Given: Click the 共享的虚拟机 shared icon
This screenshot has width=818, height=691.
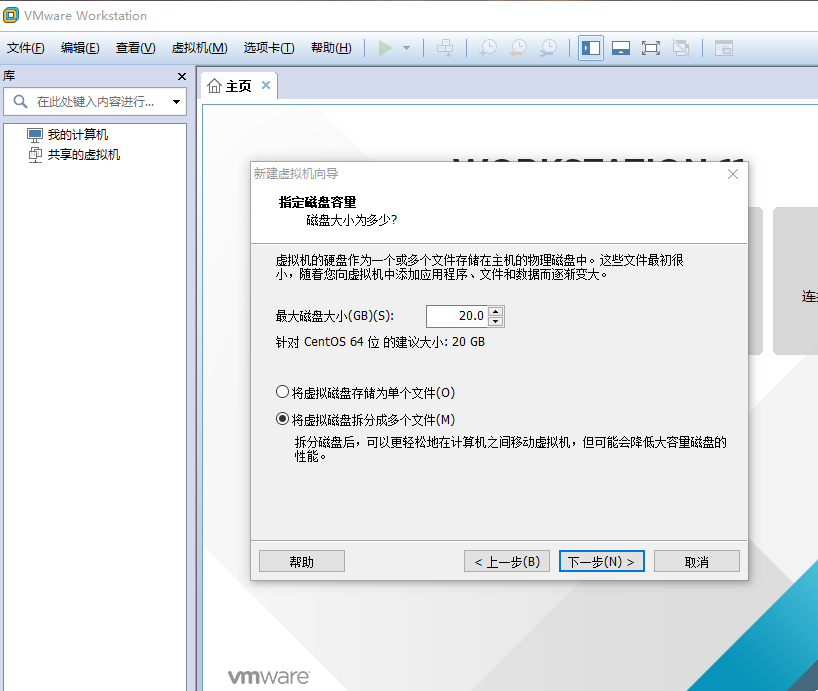Looking at the screenshot, I should [x=35, y=155].
